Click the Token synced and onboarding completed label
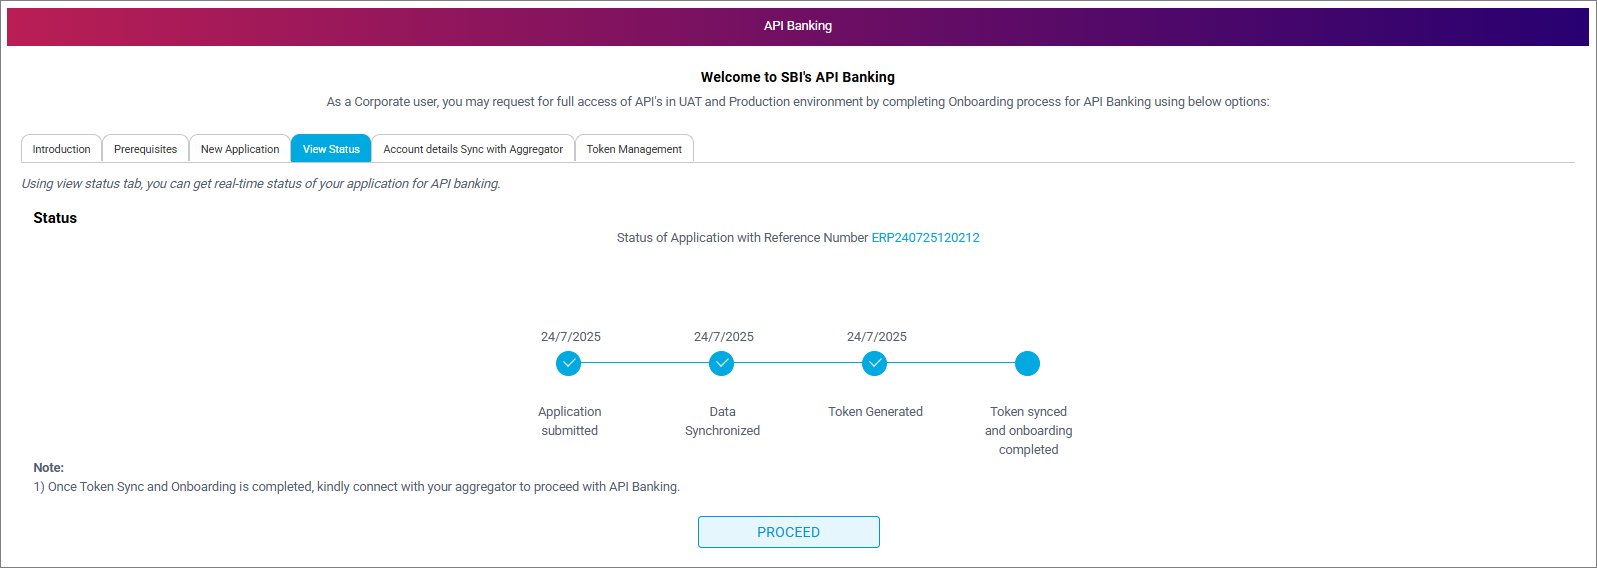Screen dimensions: 1597x568 (x=1028, y=430)
